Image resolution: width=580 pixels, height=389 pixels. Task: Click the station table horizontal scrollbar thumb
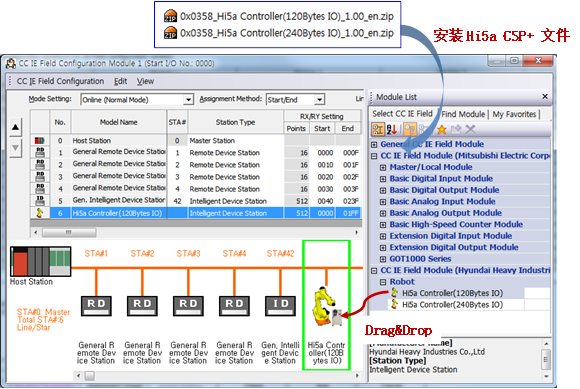(x=69, y=233)
